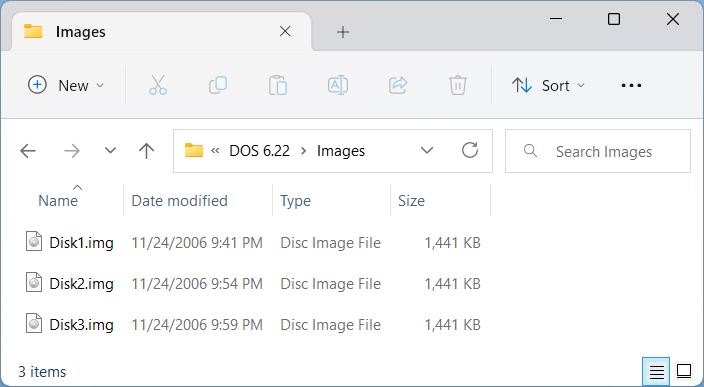Expand address bar history dropdown
The height and width of the screenshot is (387, 704).
pyautogui.click(x=427, y=150)
